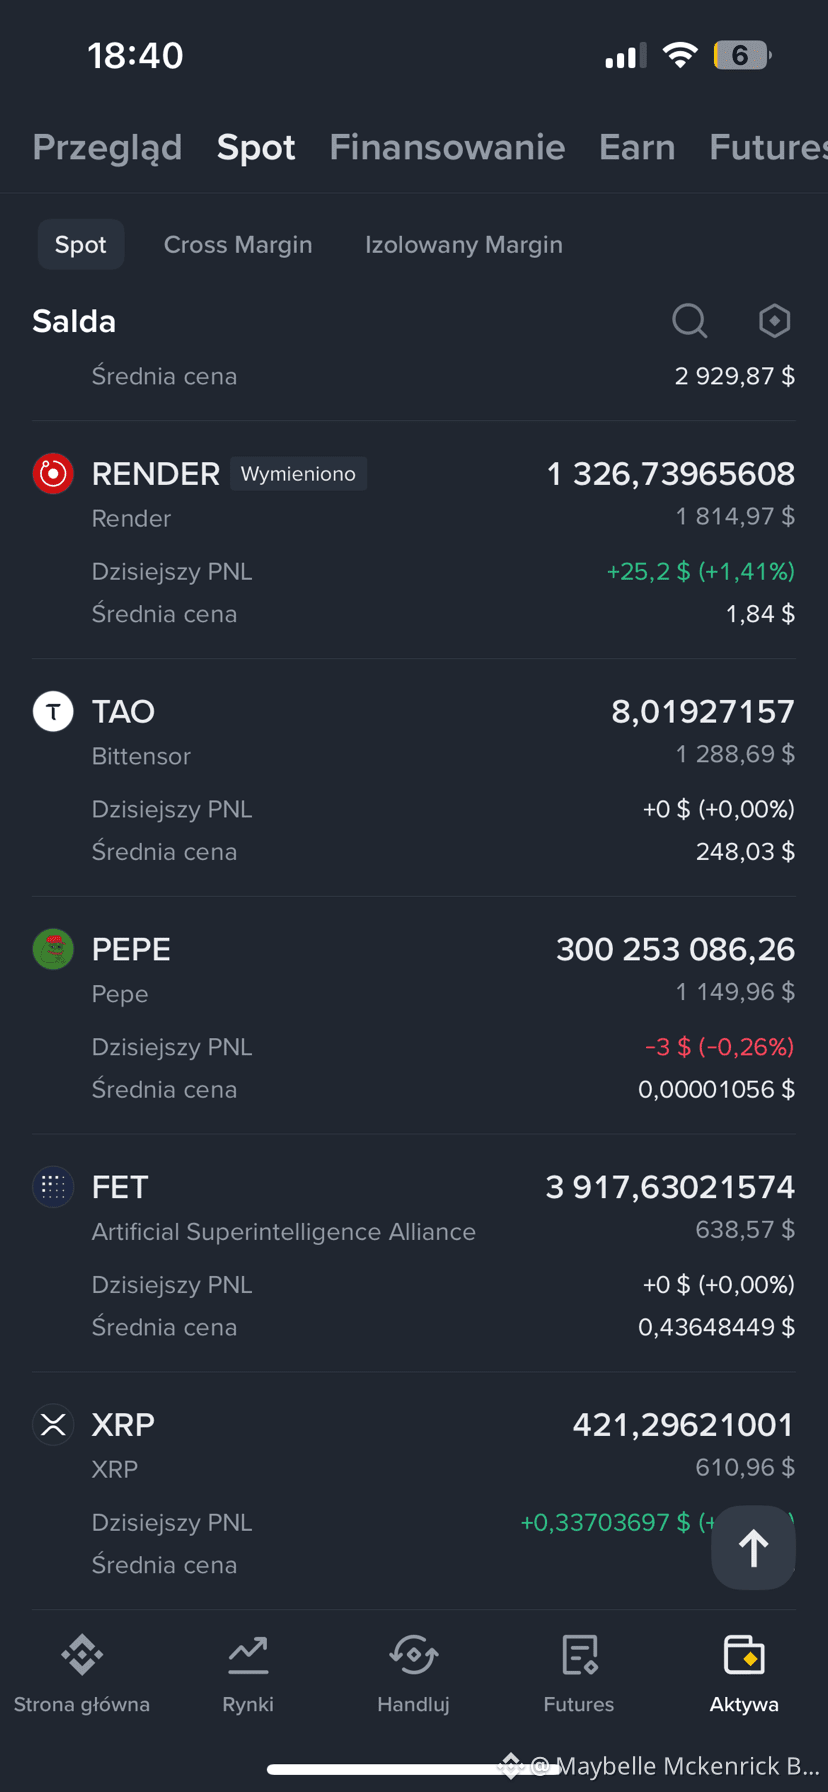Open the search magnifier in Salda

point(689,321)
